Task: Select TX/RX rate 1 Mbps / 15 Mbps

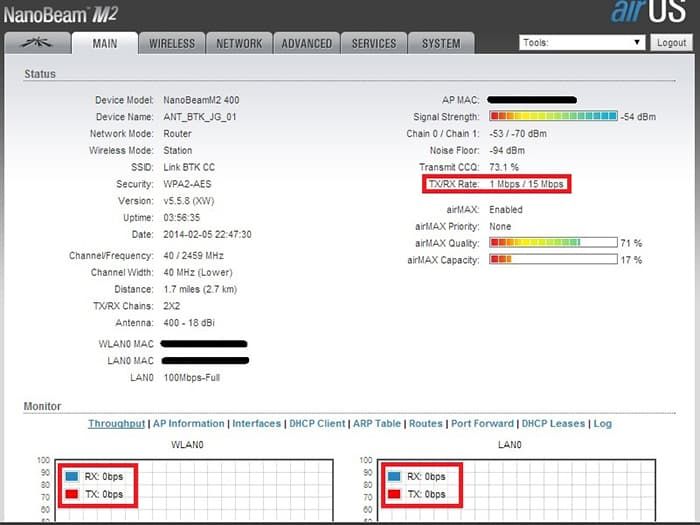Action: click(x=526, y=184)
